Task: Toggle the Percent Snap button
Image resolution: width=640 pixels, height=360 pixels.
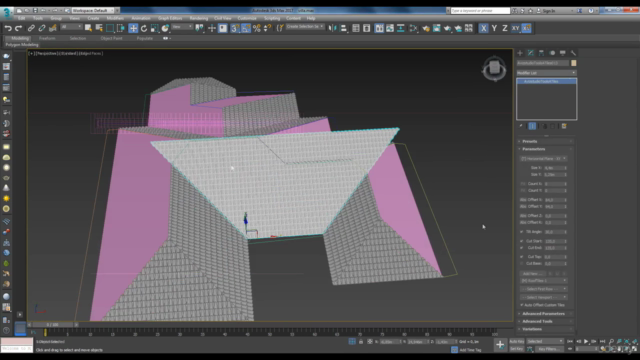Action: [257, 28]
